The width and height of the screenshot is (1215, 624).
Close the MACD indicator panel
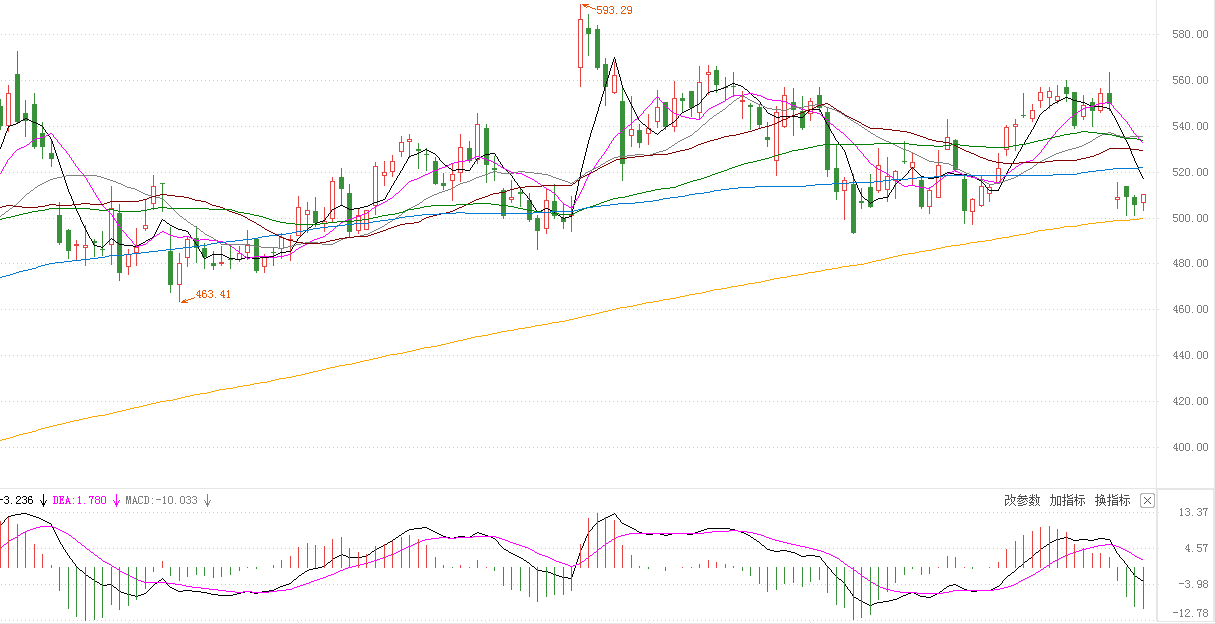click(1147, 500)
